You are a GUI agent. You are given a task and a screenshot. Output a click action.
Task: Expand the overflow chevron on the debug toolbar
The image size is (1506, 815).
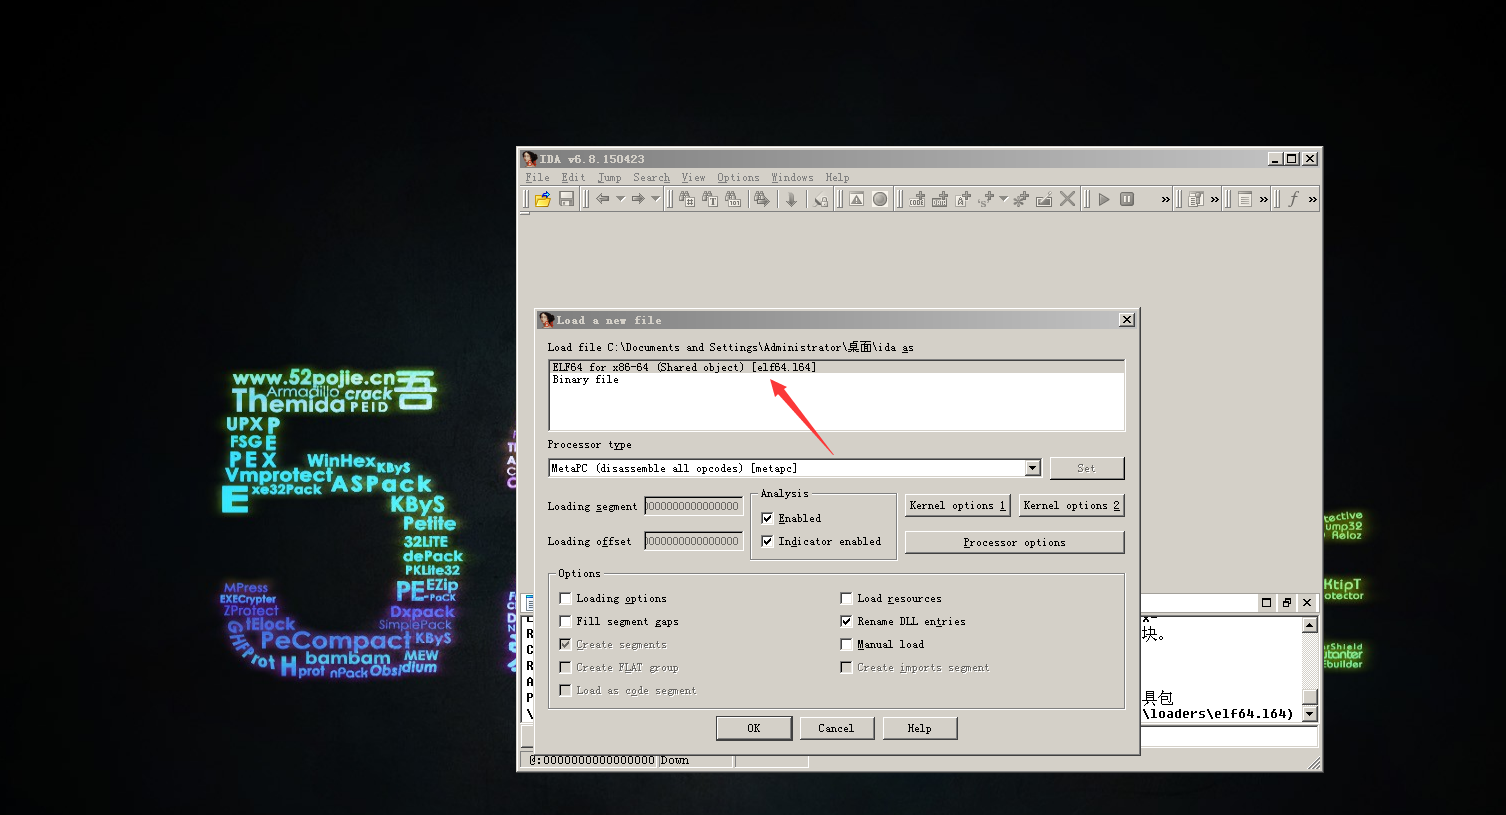(x=1163, y=199)
